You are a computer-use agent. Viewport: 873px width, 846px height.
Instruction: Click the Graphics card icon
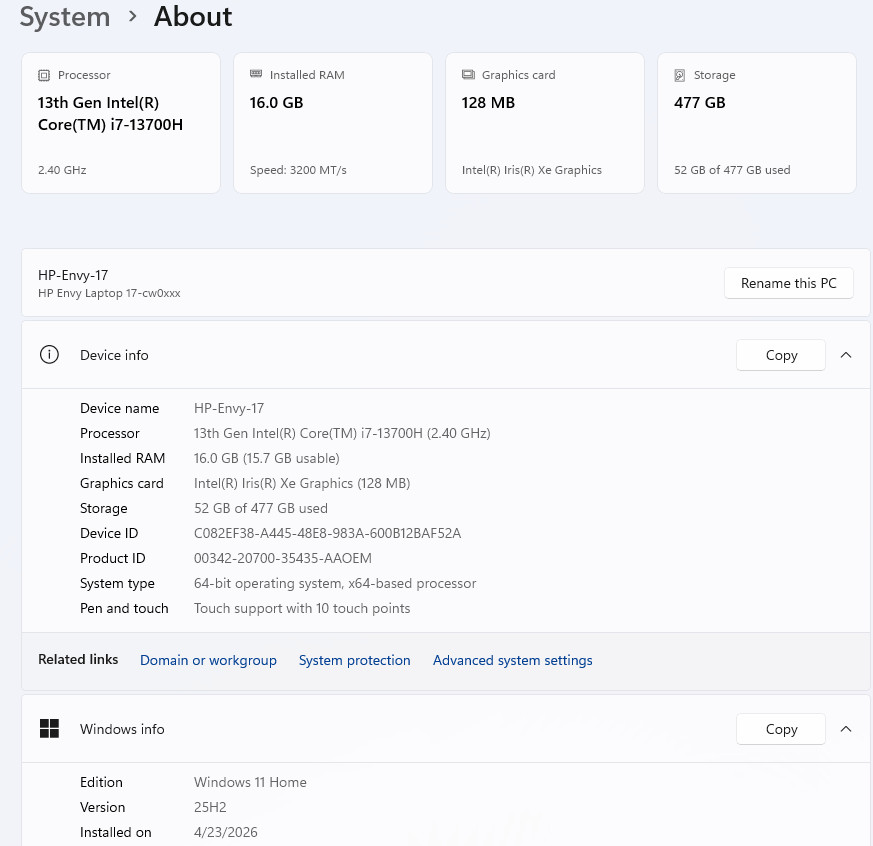click(x=468, y=75)
